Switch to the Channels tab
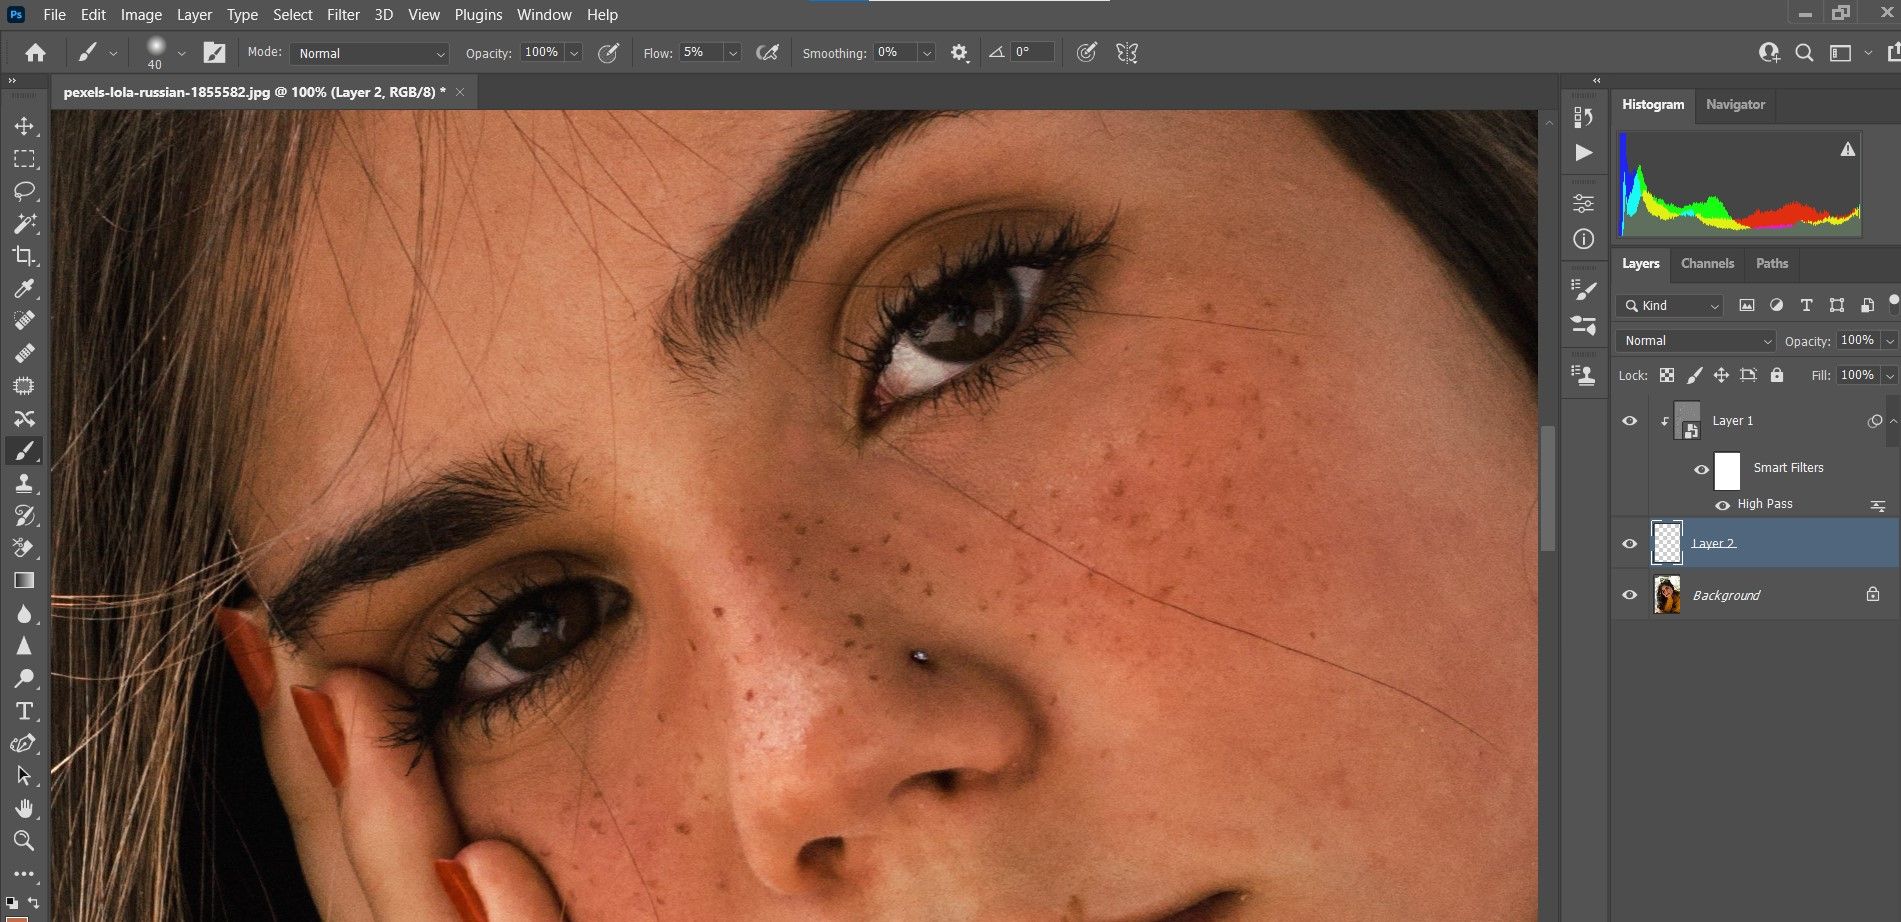The width and height of the screenshot is (1901, 922). (x=1707, y=264)
